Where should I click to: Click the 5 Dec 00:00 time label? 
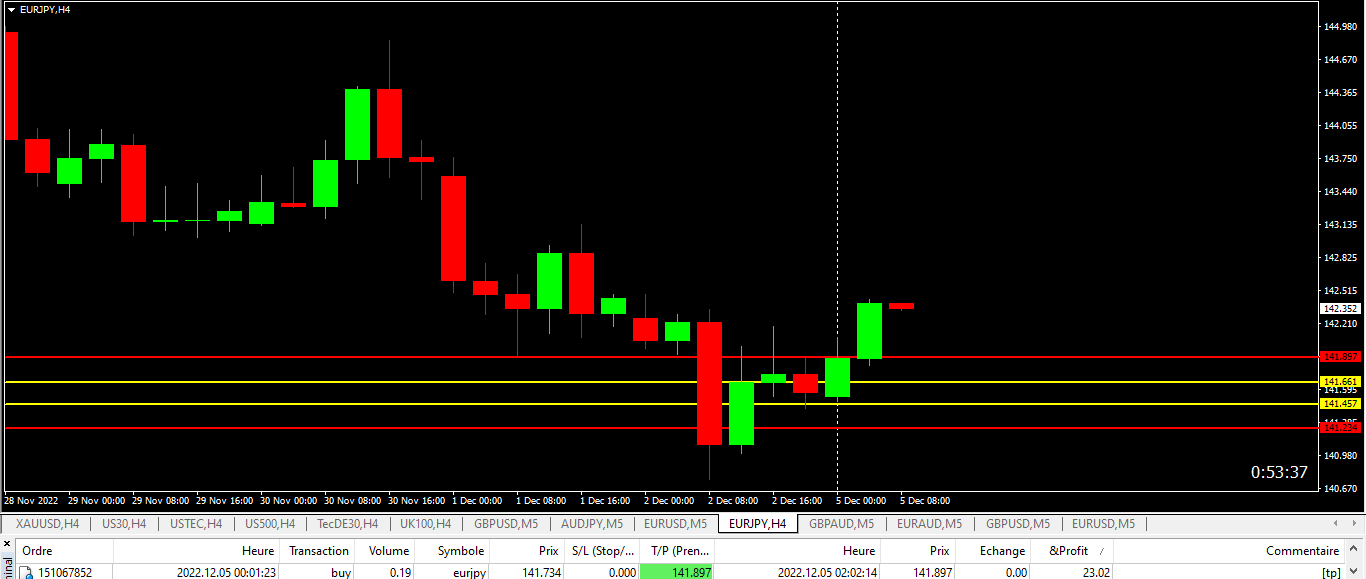(861, 500)
